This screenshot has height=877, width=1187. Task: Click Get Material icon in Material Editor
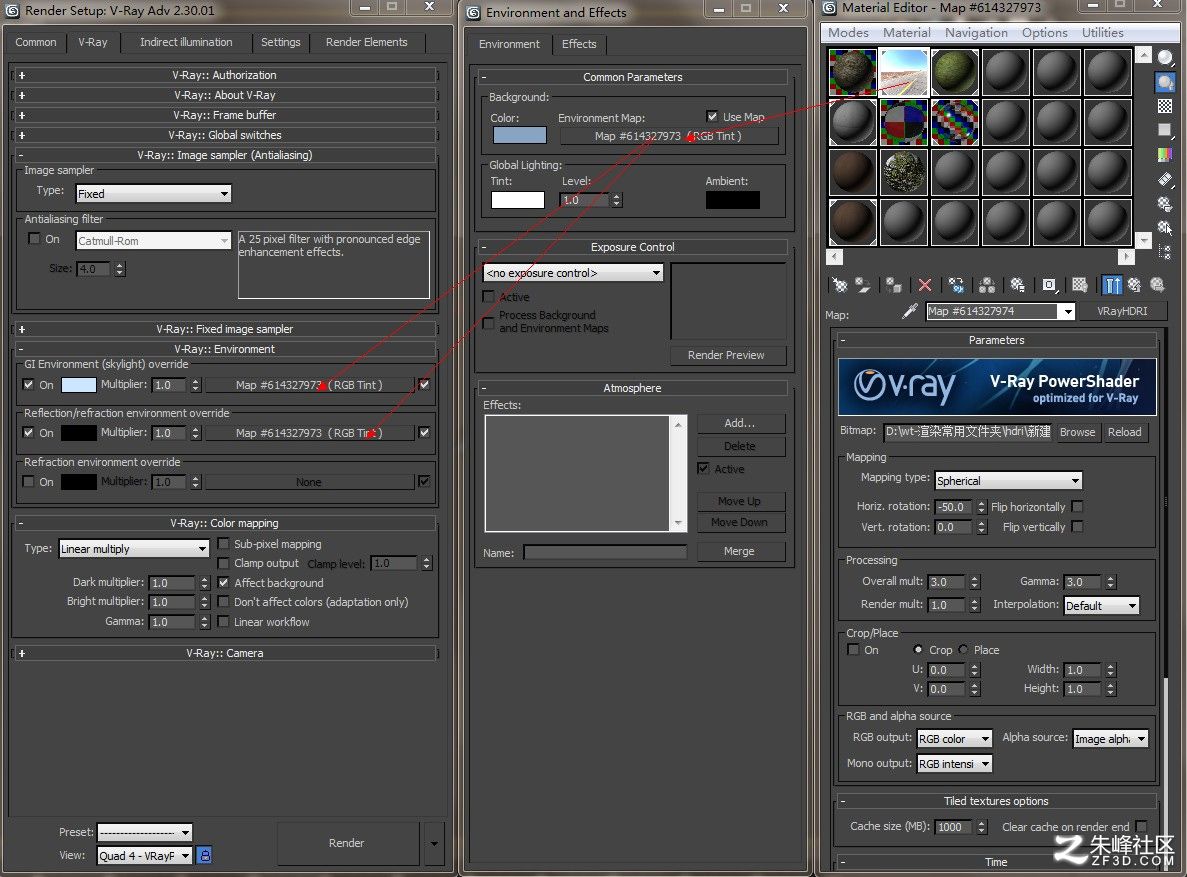click(840, 286)
